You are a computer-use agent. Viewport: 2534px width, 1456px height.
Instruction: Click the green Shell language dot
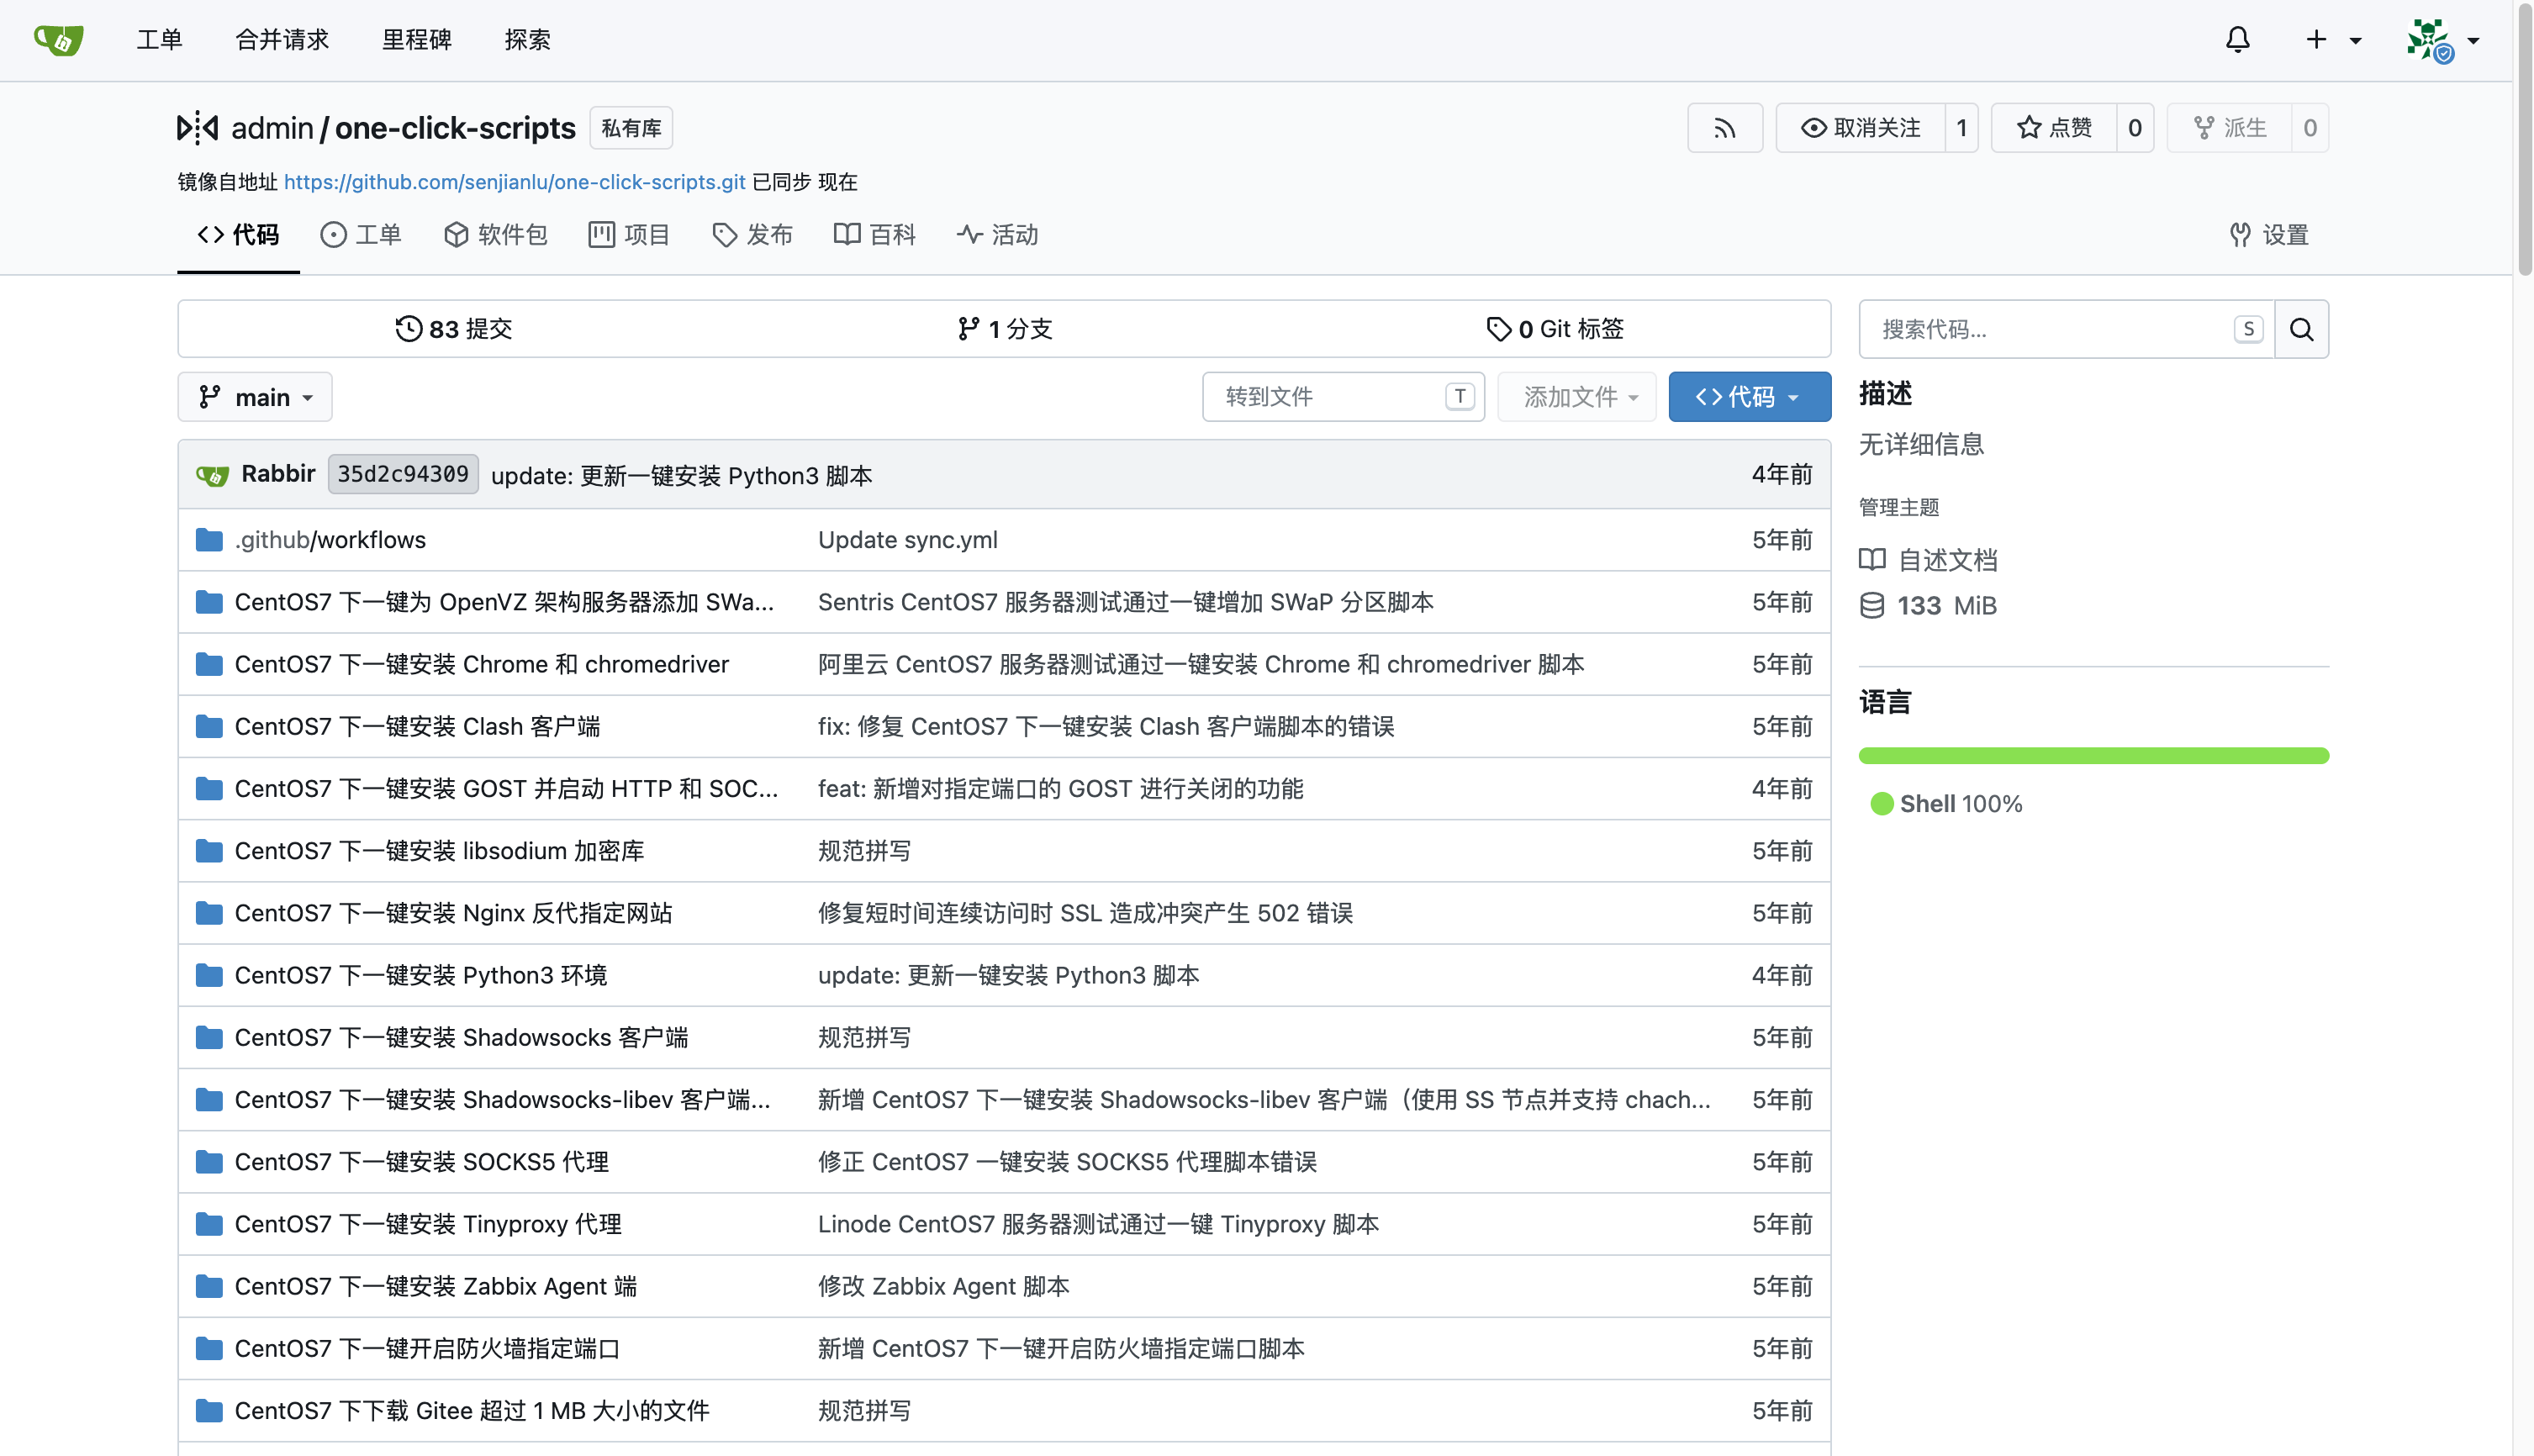coord(1881,804)
